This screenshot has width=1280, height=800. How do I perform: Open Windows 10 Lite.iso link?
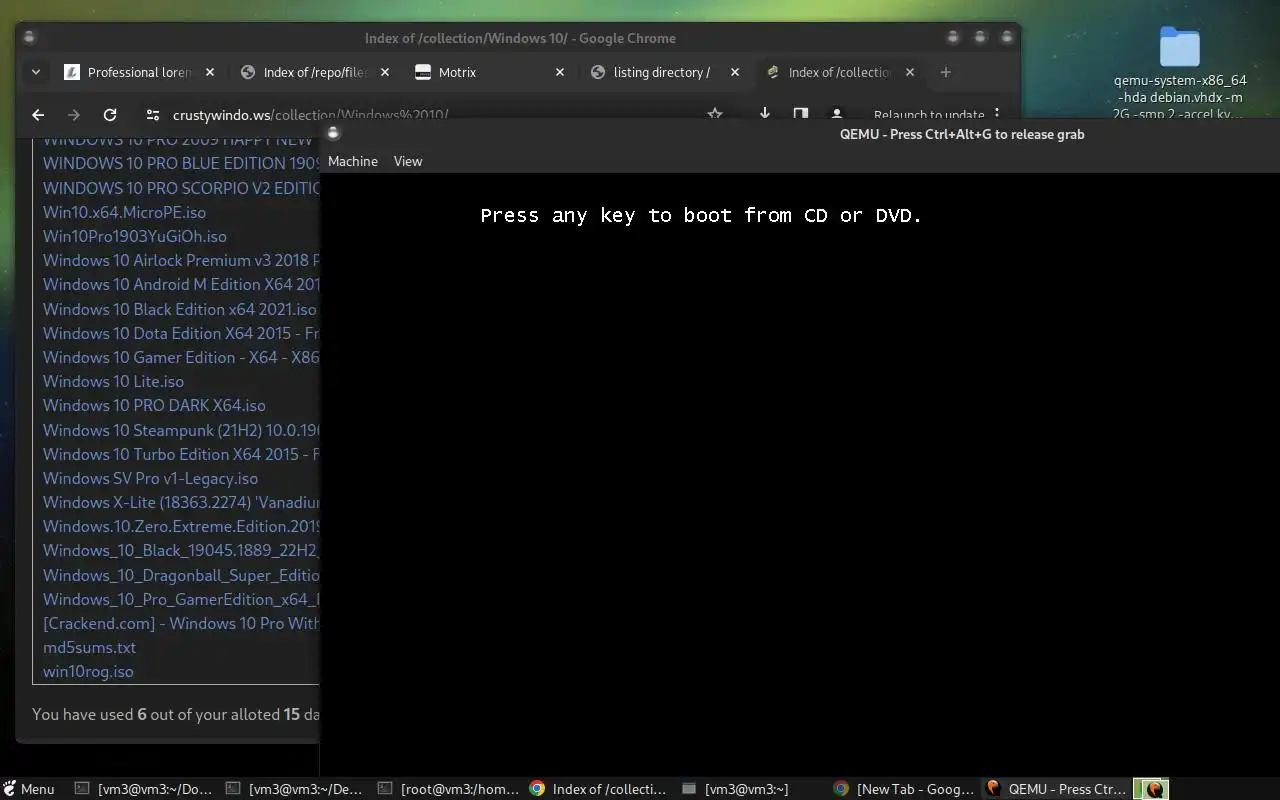coord(113,381)
